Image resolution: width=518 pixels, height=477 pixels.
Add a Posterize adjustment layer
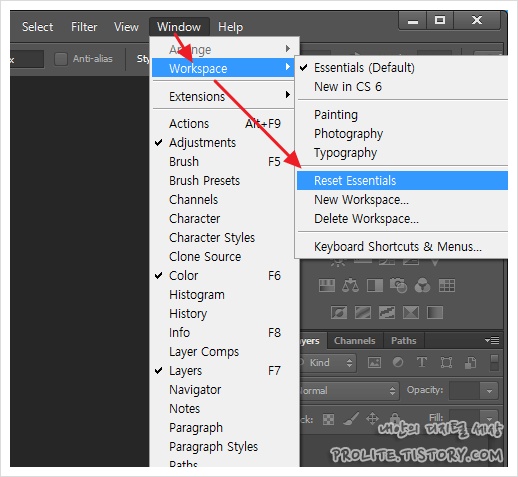pos(363,313)
